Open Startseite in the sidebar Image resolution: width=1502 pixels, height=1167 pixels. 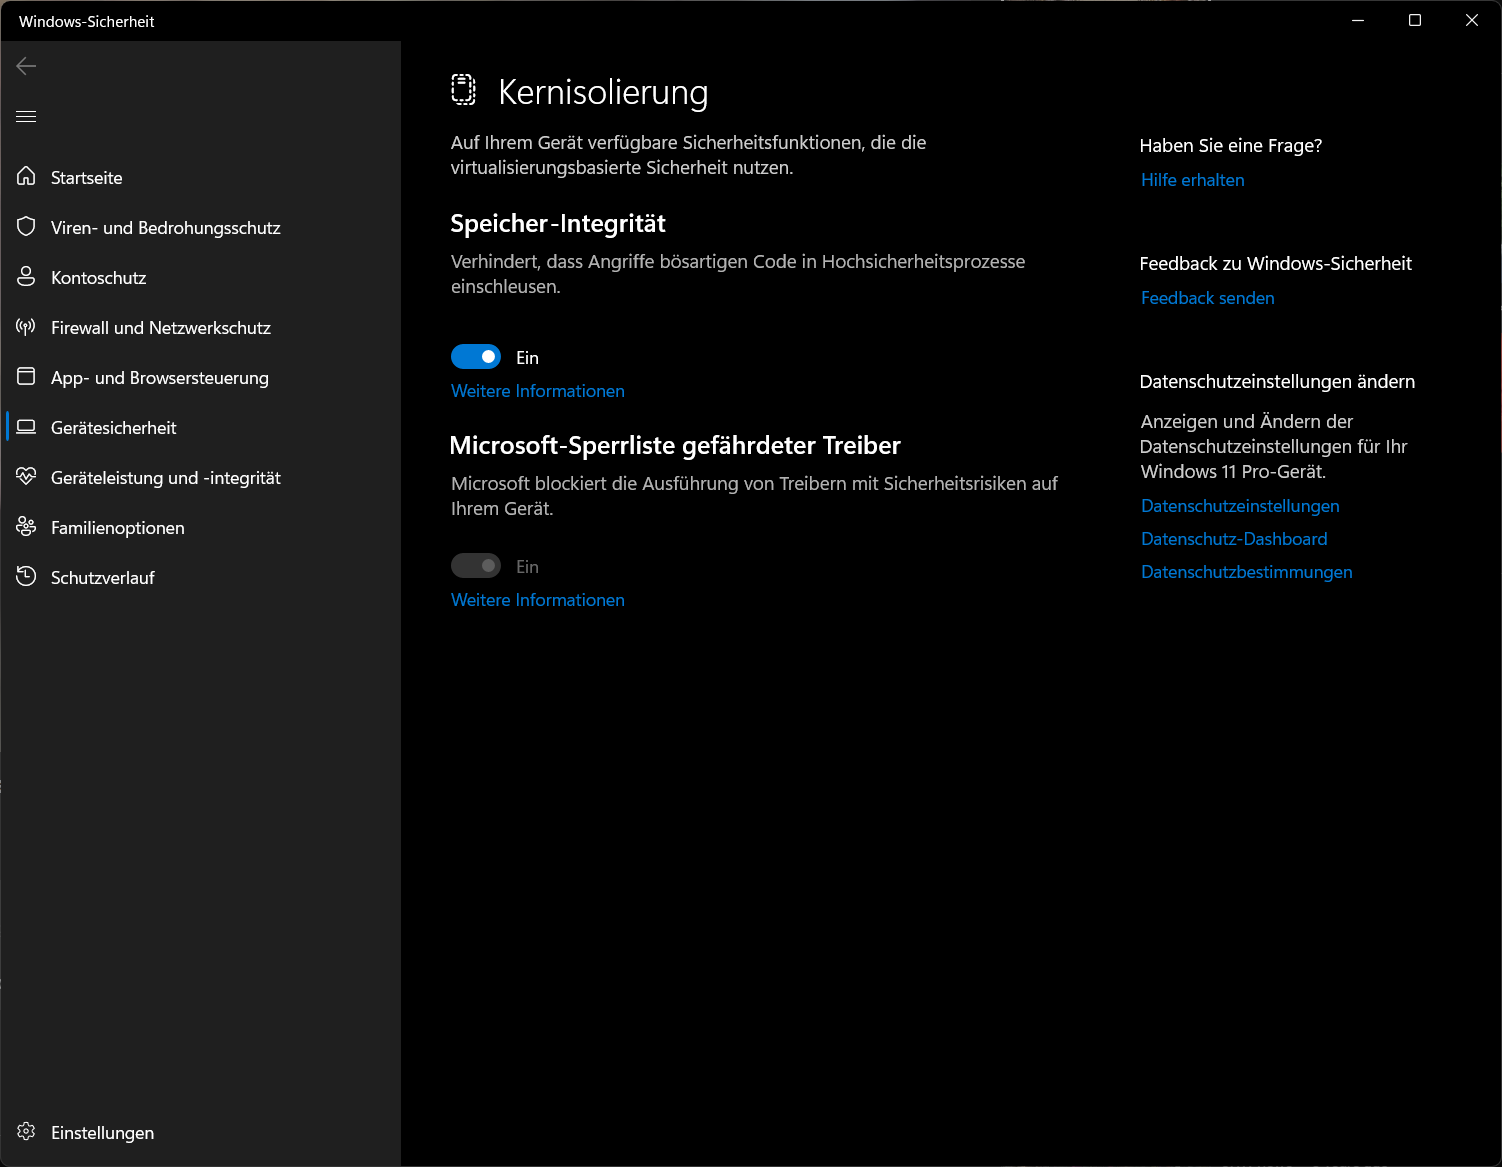click(x=200, y=177)
